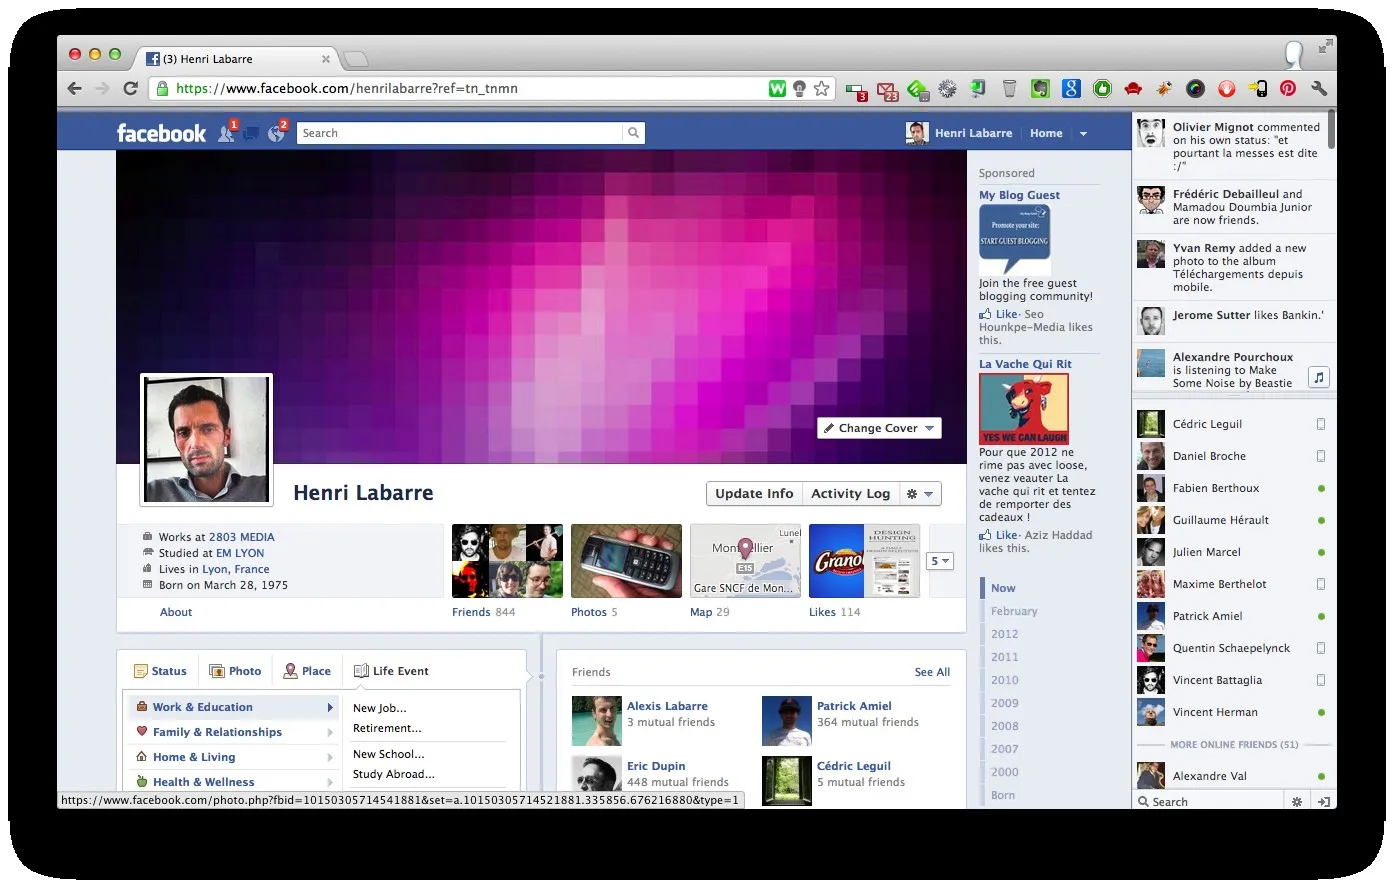Click the lightbulb icon in the address bar
This screenshot has height=888, width=1394.
[x=799, y=88]
